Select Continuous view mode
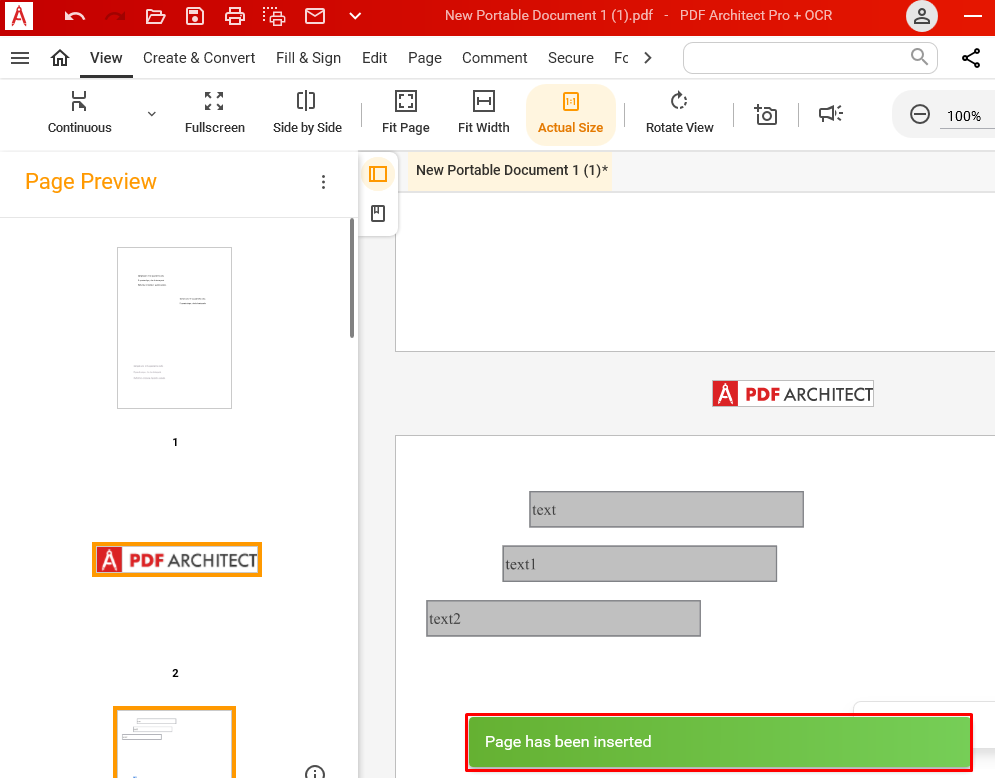The height and width of the screenshot is (778, 995). [x=79, y=112]
